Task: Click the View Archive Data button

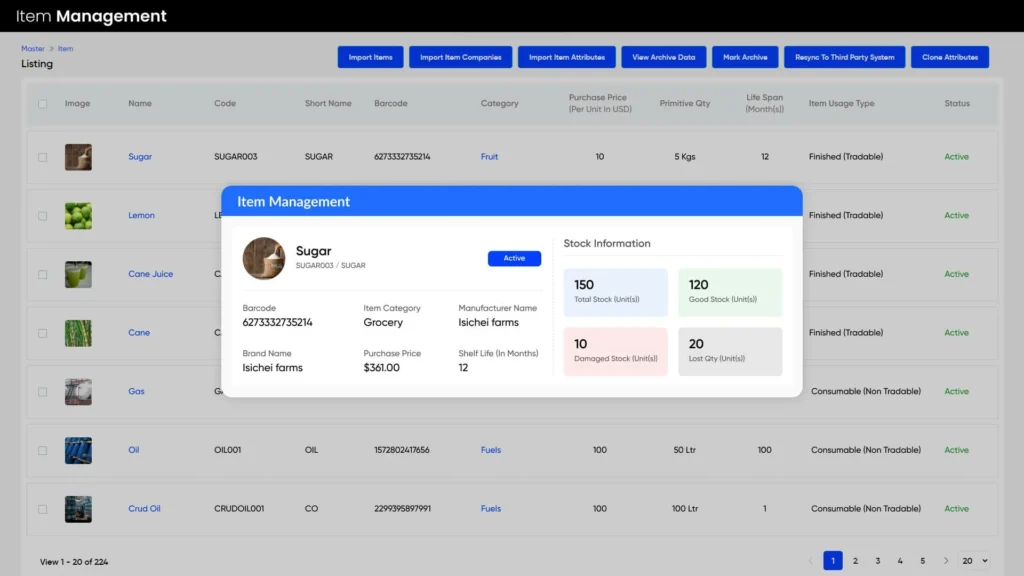Action: tap(663, 57)
